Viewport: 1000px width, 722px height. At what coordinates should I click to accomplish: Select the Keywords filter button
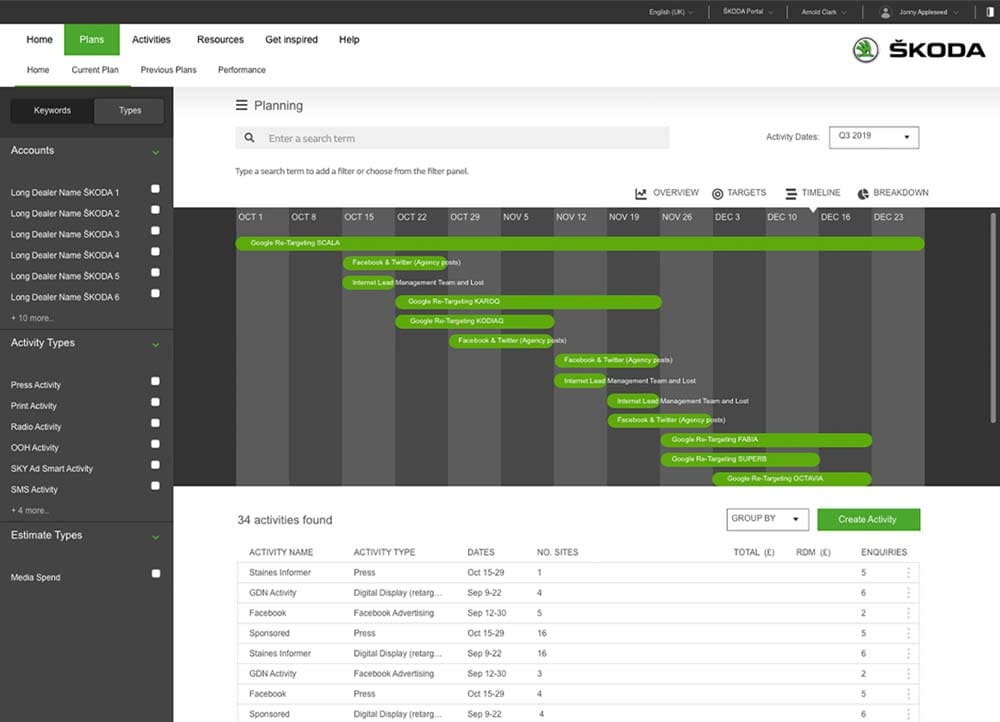tap(52, 111)
